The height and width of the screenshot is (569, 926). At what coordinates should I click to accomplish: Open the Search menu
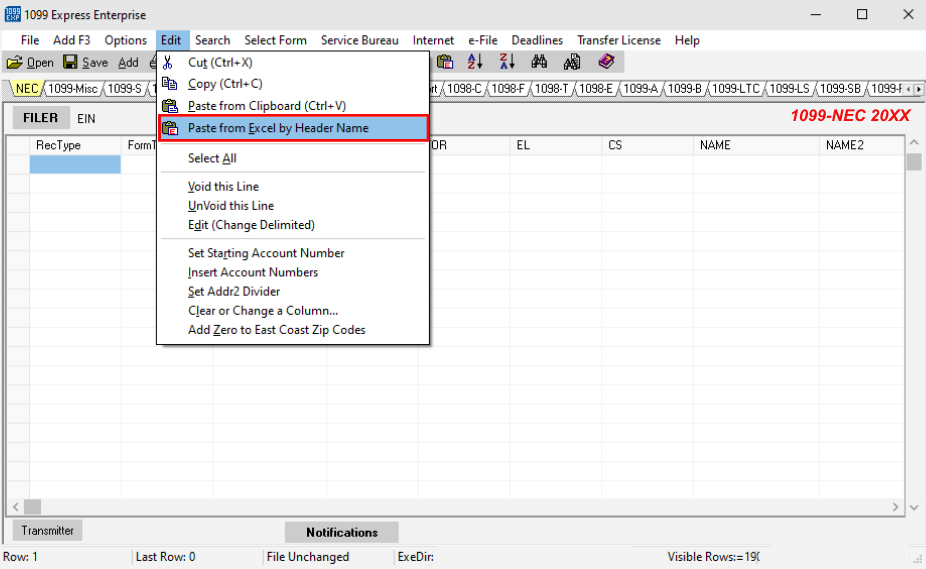pyautogui.click(x=213, y=40)
